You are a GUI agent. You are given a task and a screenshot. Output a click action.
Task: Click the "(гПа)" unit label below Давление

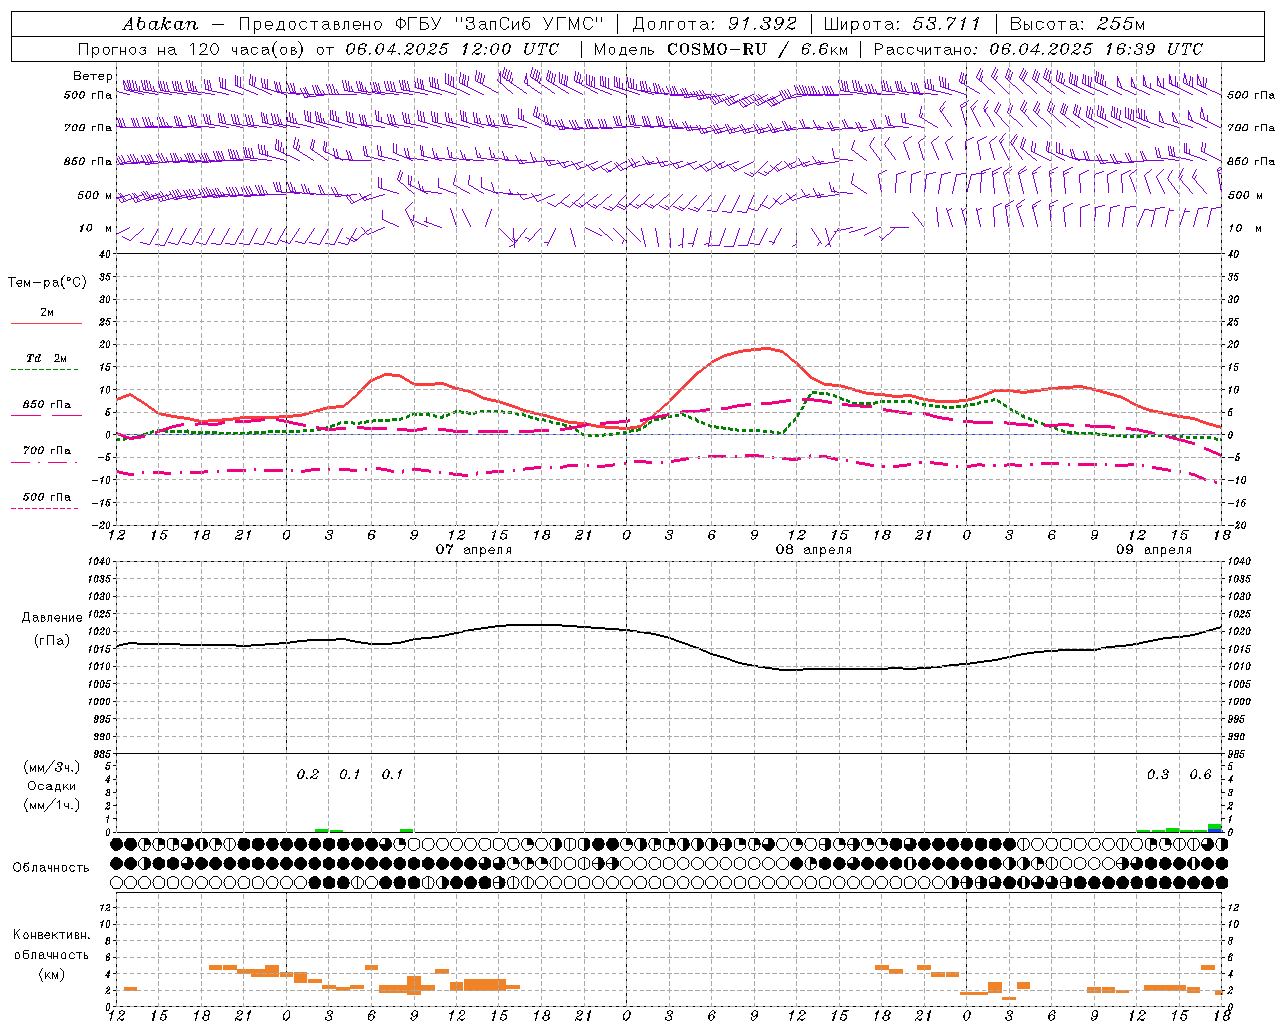[x=51, y=641]
